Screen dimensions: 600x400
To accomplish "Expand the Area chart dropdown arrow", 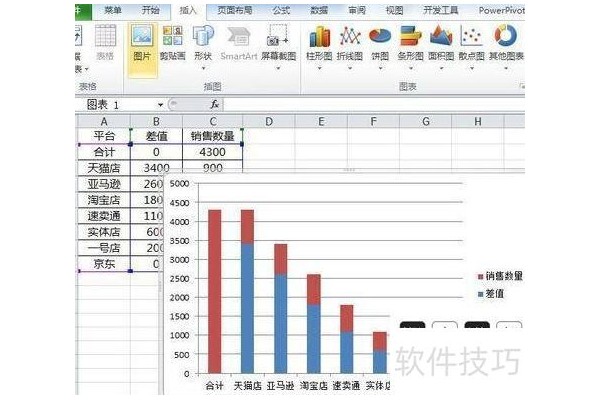I will tap(441, 69).
